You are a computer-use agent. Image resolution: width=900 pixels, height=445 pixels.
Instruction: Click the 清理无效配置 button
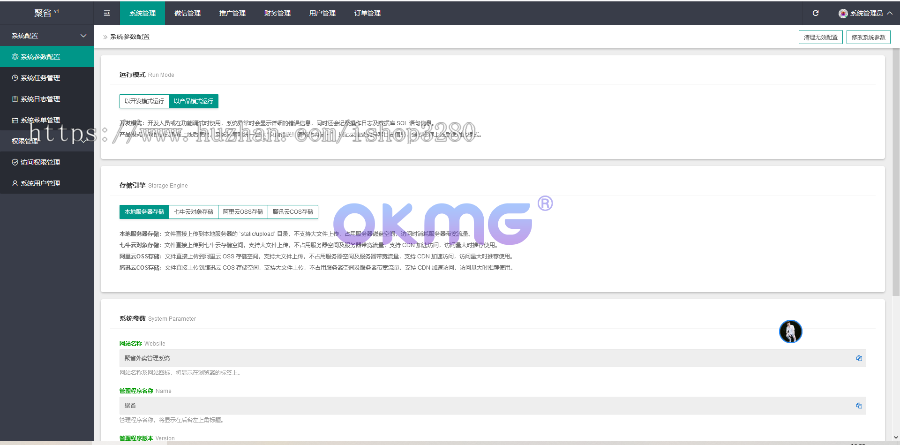[x=821, y=37]
